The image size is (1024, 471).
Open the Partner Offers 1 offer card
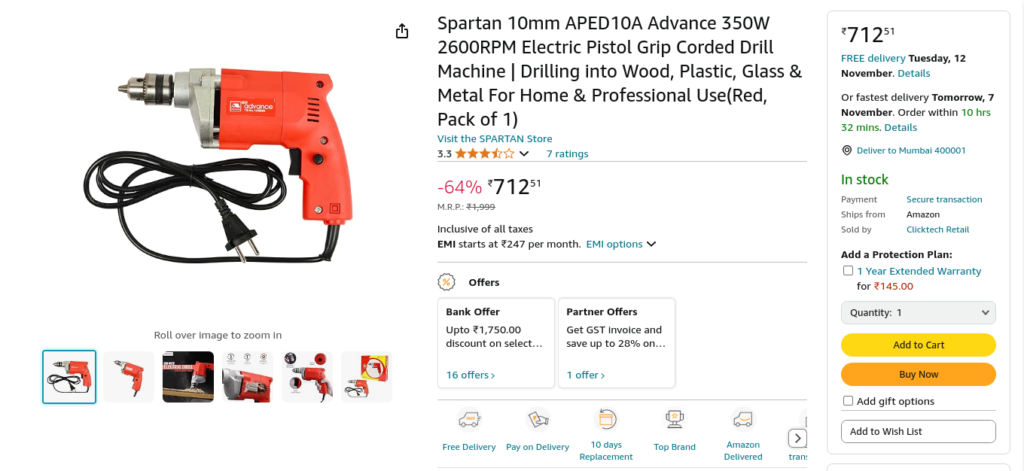point(616,343)
